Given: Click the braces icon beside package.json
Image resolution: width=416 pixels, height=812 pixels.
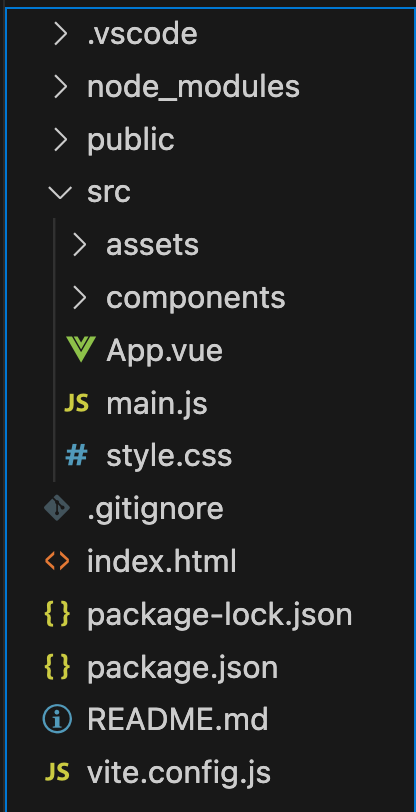Looking at the screenshot, I should tap(57, 667).
